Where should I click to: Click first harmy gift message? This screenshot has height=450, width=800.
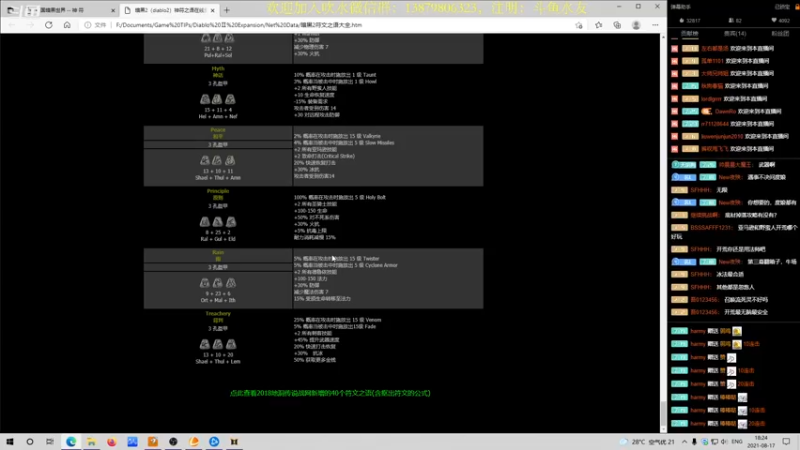[707, 331]
